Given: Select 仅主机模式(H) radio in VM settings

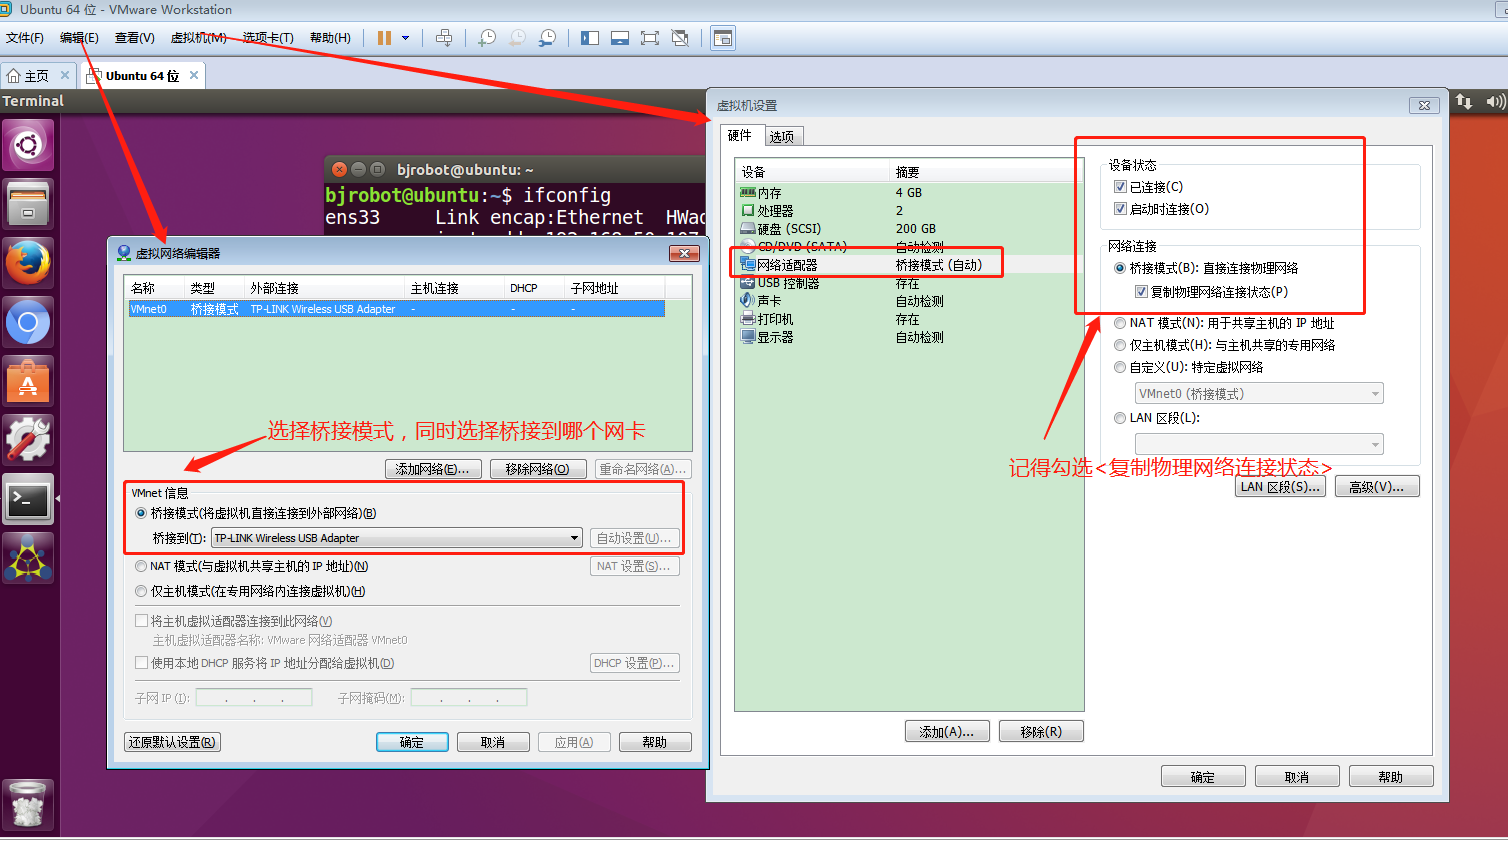Looking at the screenshot, I should pyautogui.click(x=1120, y=345).
